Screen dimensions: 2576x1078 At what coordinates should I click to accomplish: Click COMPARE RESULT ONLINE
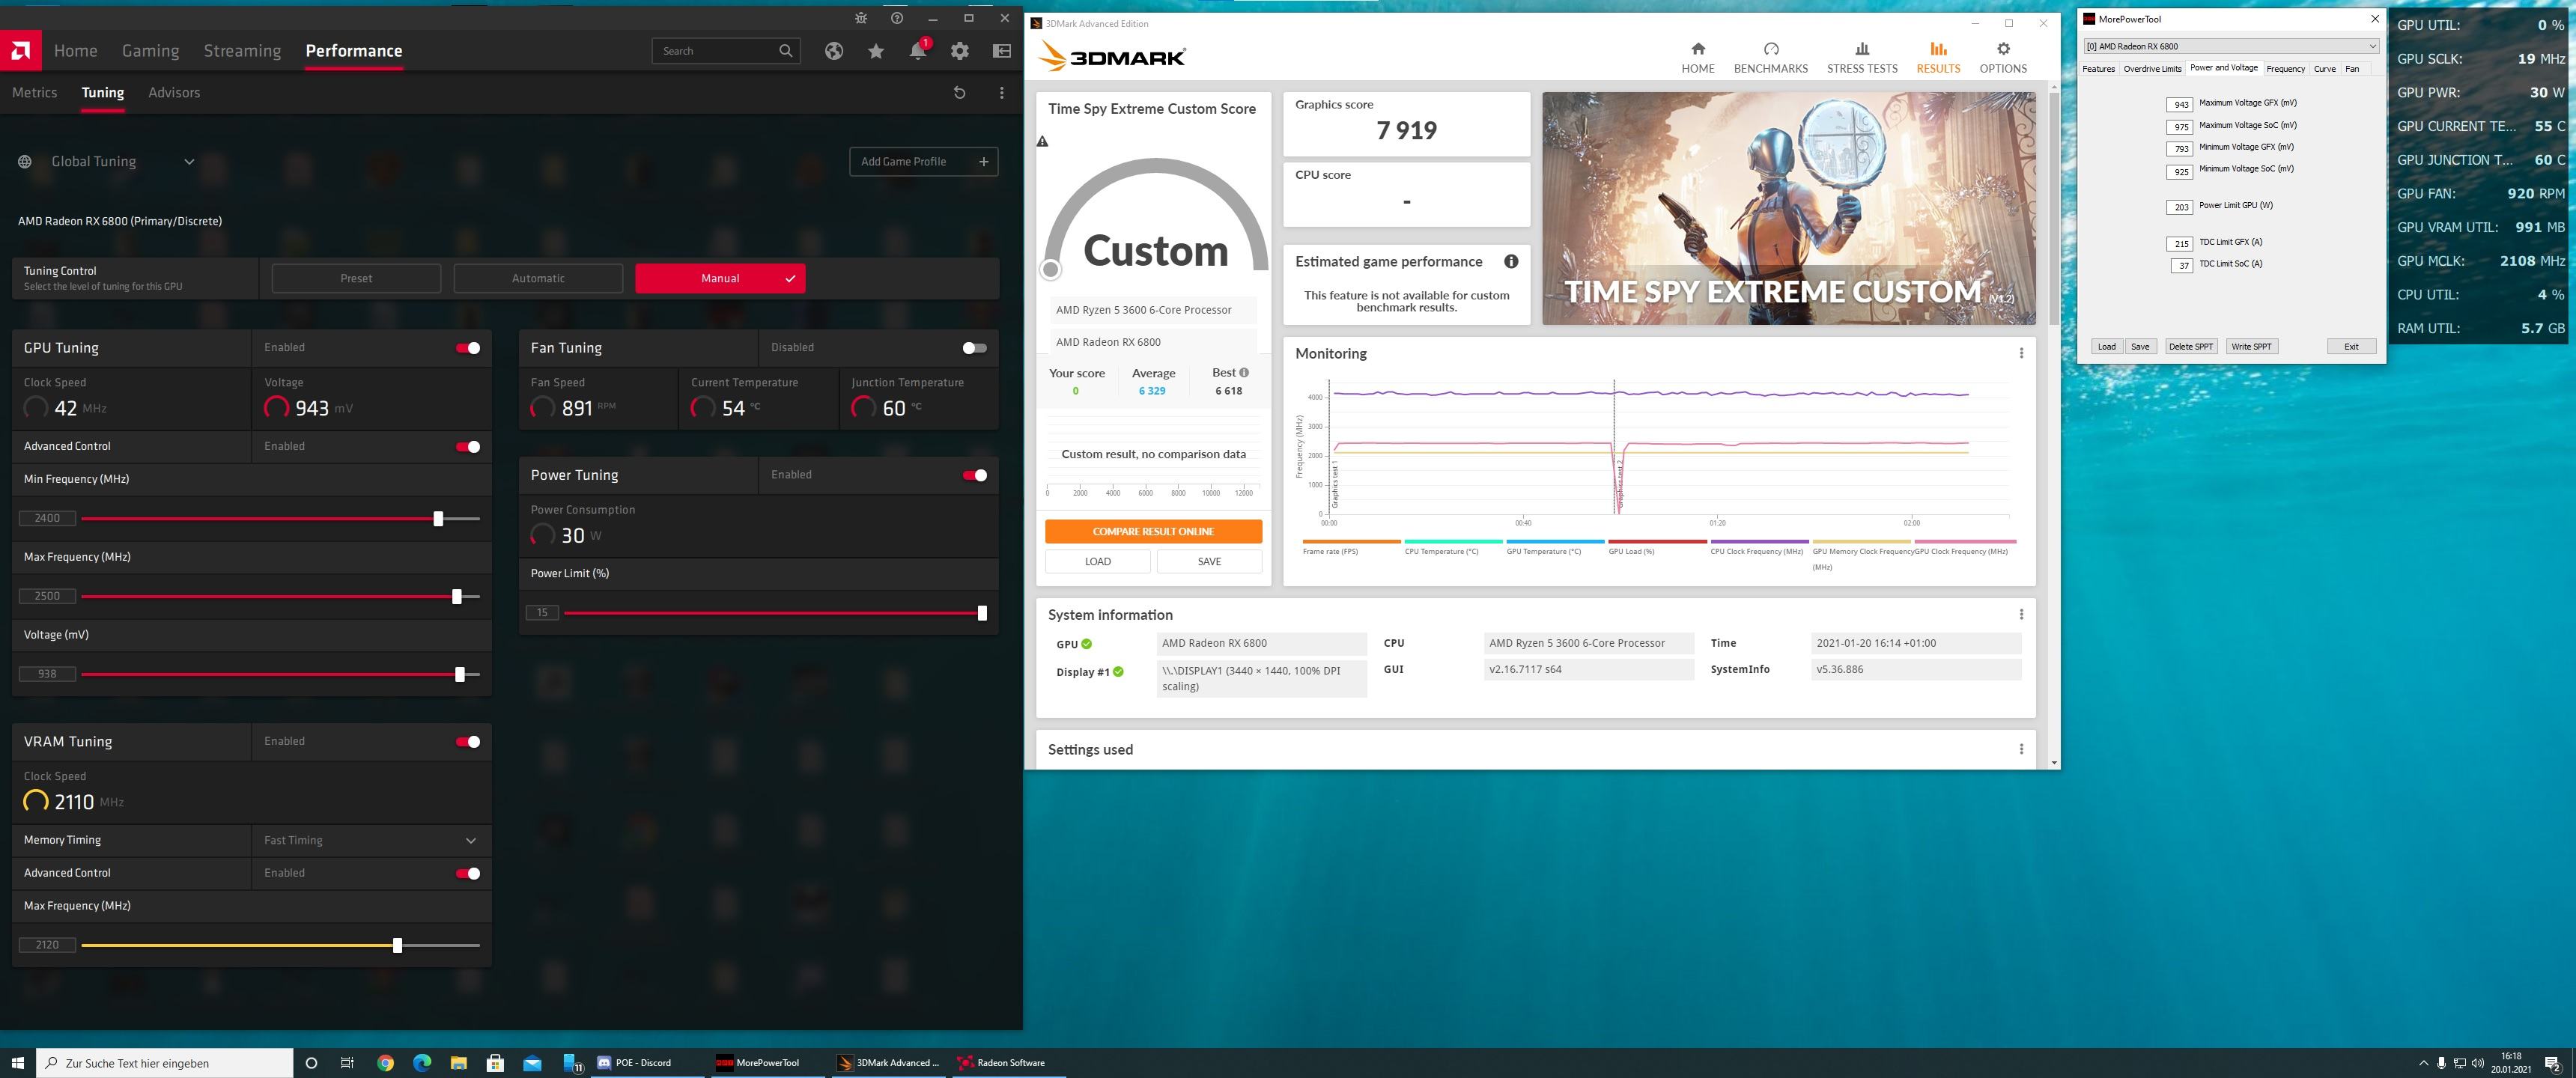1153,532
